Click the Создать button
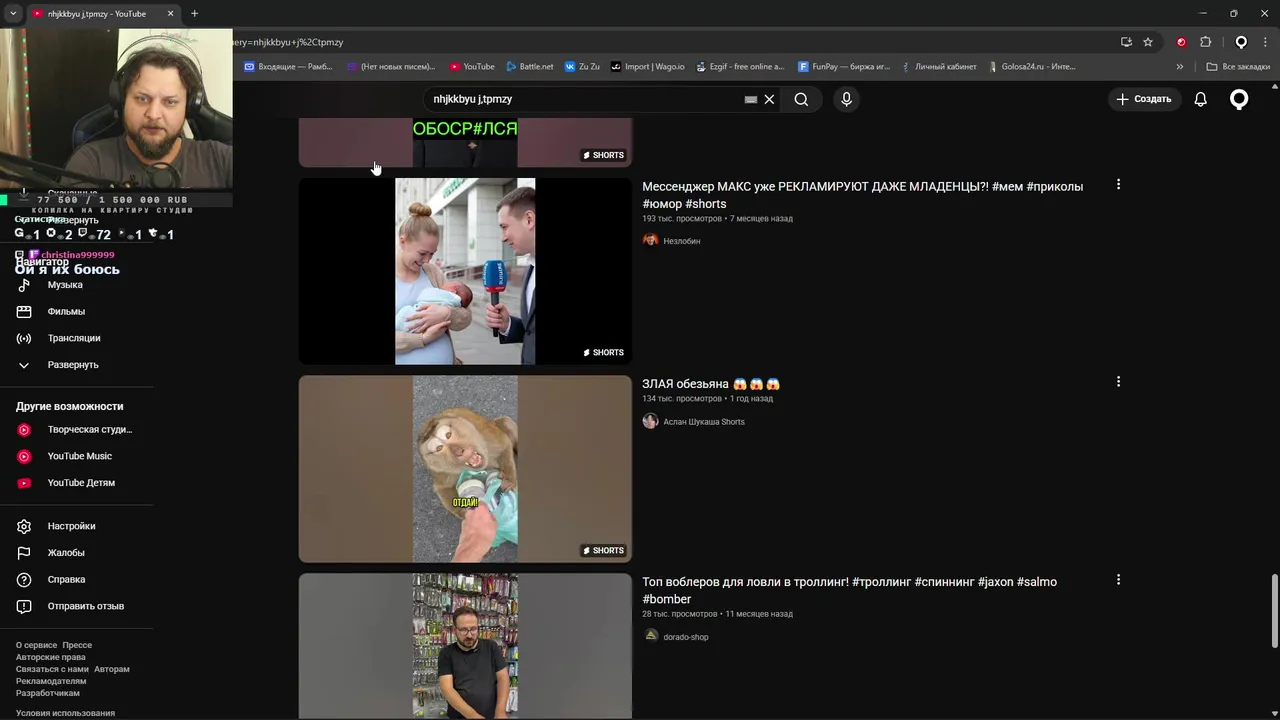 click(1143, 99)
